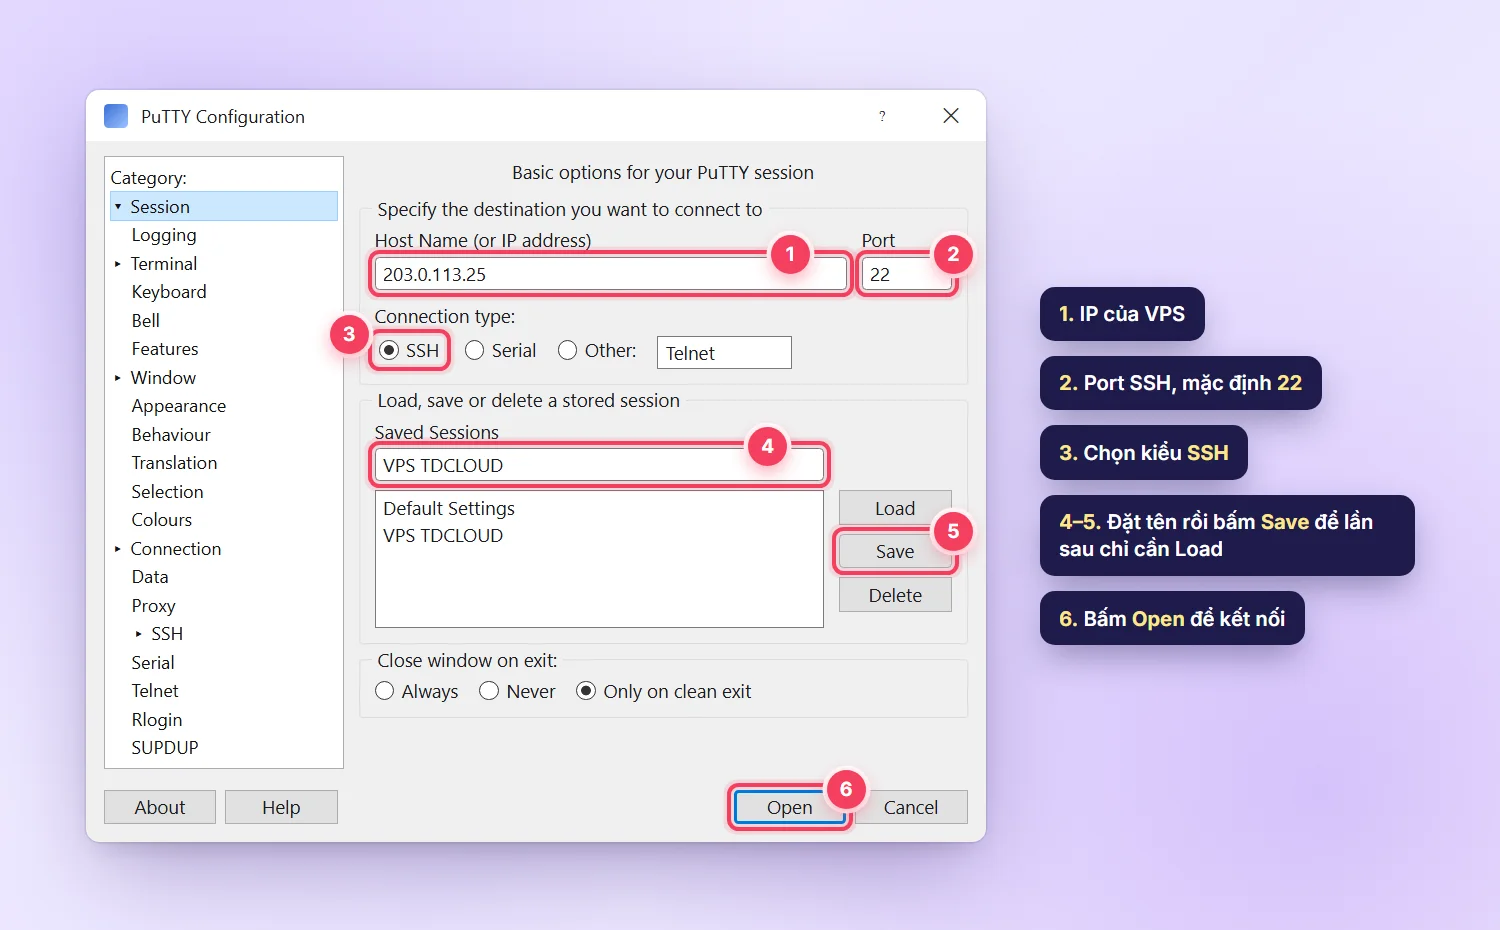
Task: Click the Host Name input field
Action: 610,274
